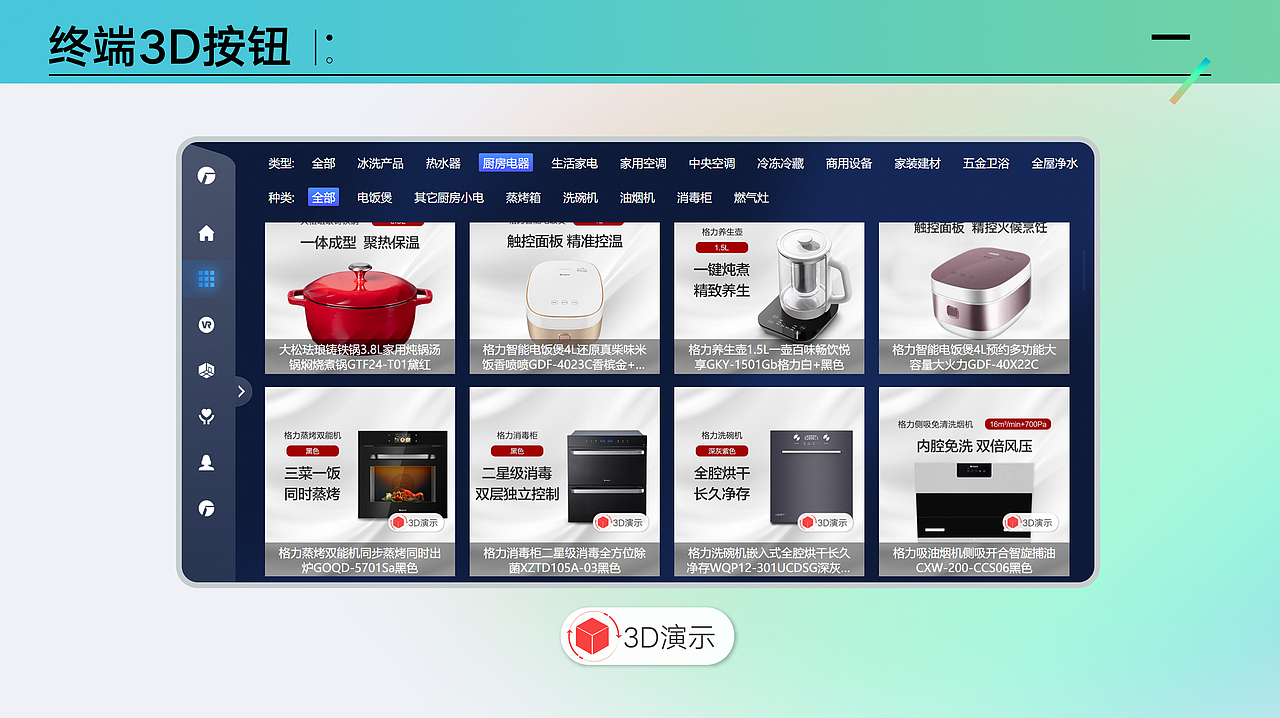Viewport: 1280px width, 718px height.
Task: Select the 家用空调 type filter
Action: [x=643, y=163]
